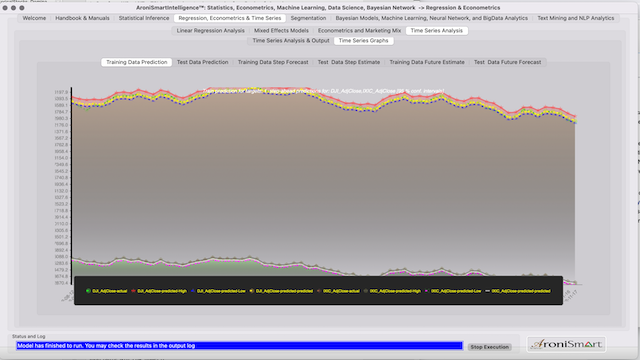Viewport: 640px width, 360px height.
Task: Open the Segmentation tab
Action: (x=308, y=18)
